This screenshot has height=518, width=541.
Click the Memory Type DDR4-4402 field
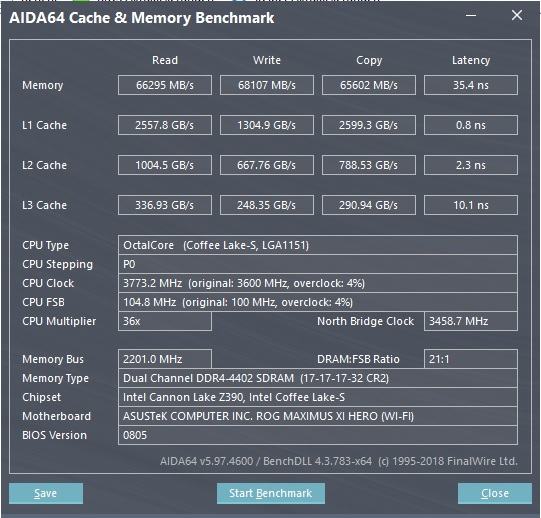coord(318,378)
